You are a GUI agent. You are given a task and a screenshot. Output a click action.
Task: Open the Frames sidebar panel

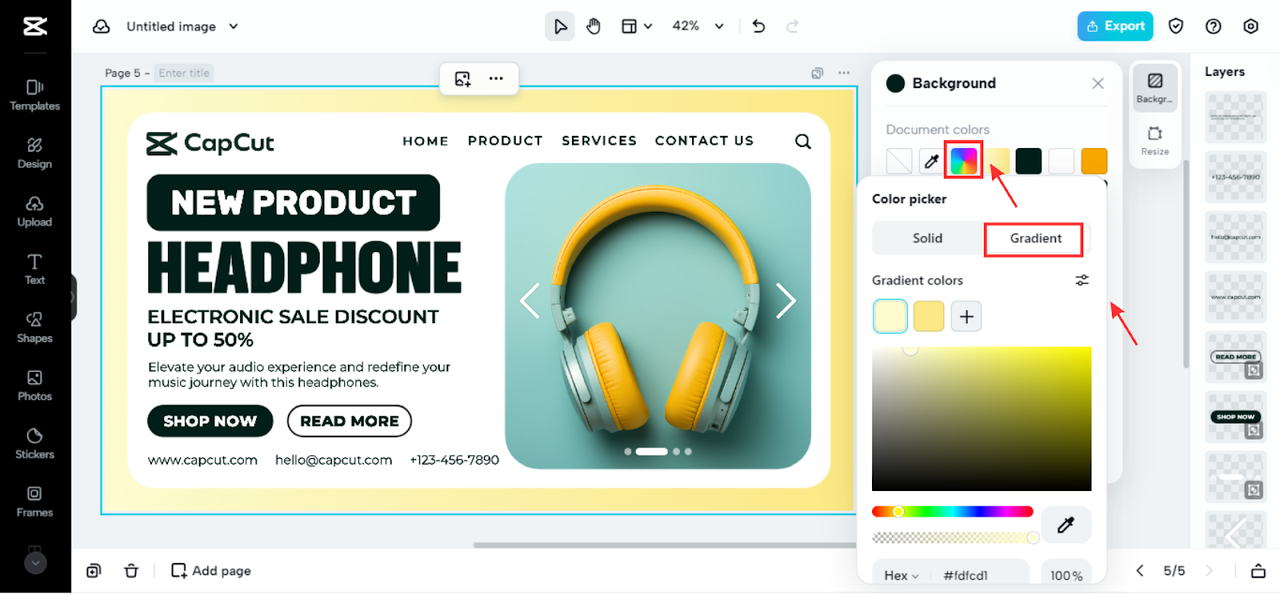[x=35, y=501]
